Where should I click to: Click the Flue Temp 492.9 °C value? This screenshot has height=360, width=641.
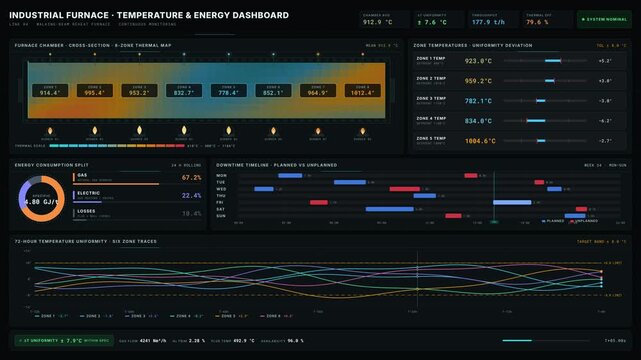(x=244, y=341)
